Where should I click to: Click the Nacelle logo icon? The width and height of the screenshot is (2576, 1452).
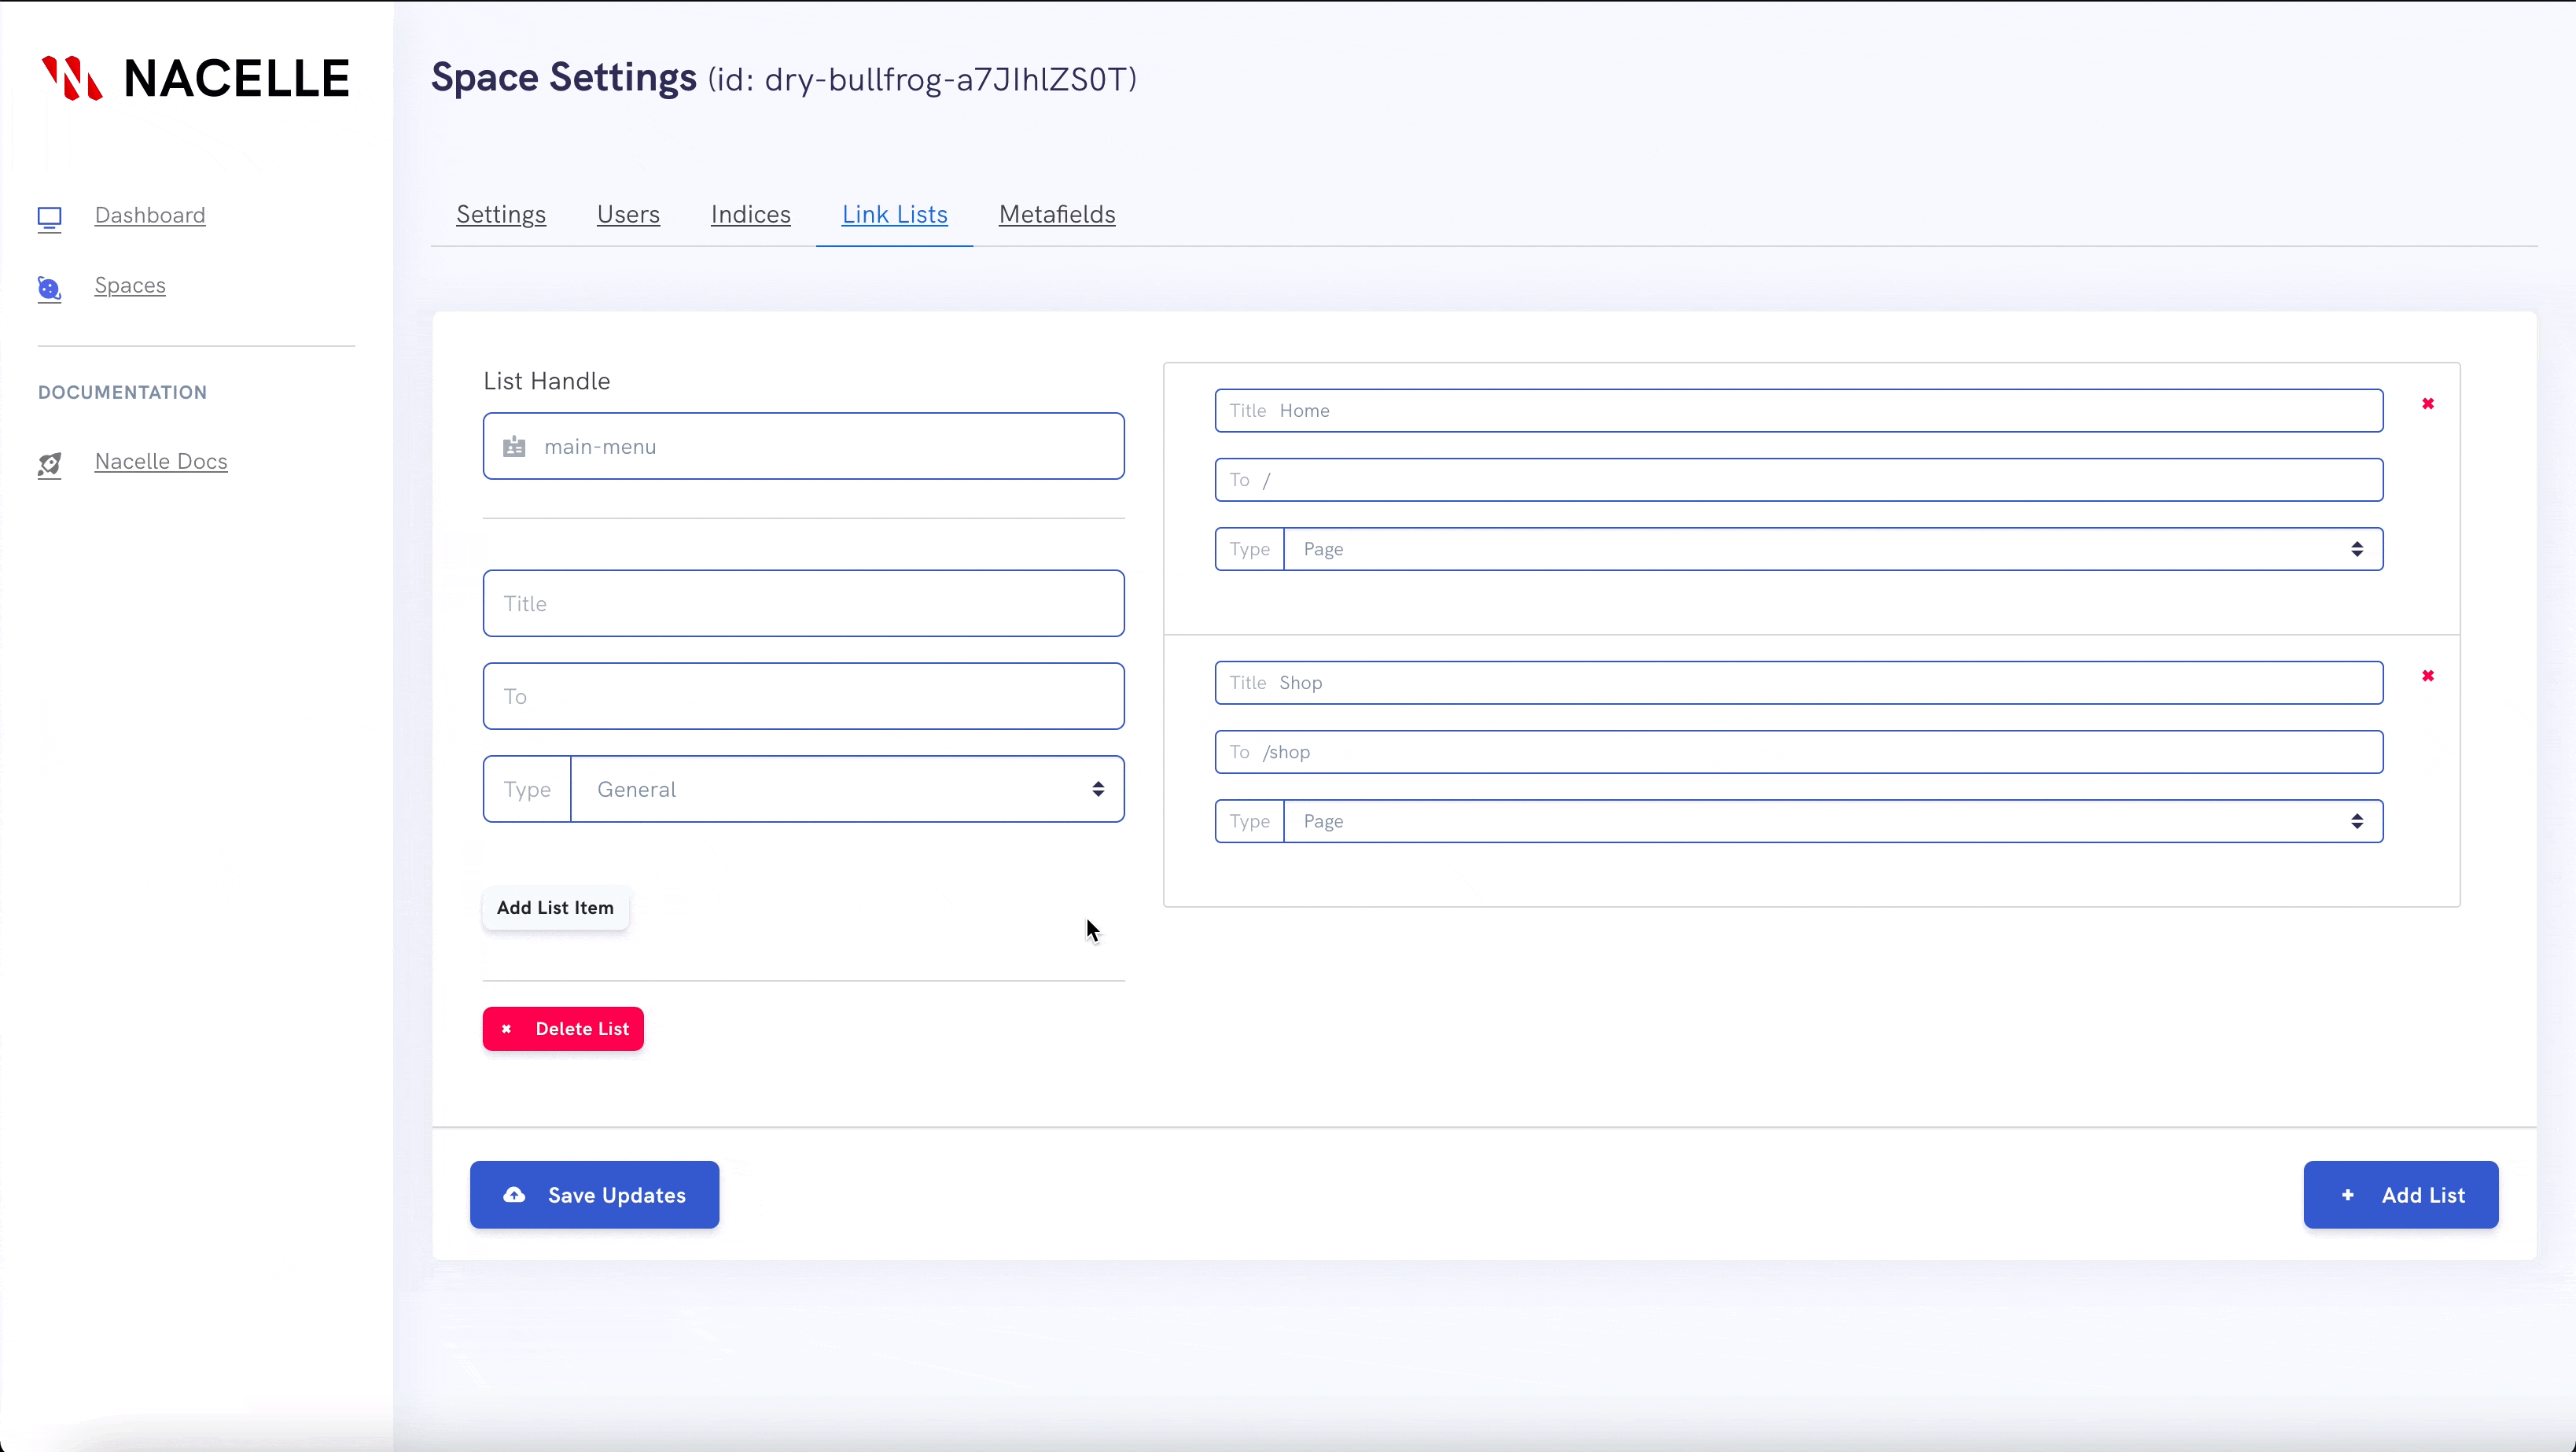(x=71, y=76)
